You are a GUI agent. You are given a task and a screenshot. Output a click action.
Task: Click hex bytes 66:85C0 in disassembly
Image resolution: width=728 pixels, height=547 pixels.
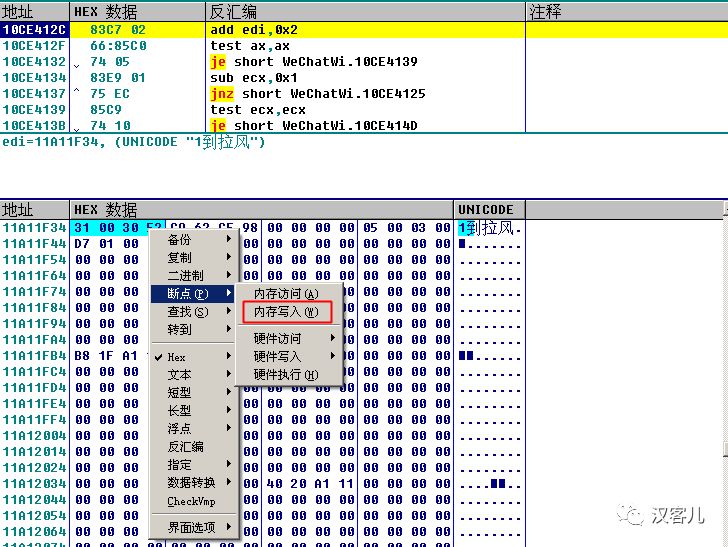tap(118, 46)
